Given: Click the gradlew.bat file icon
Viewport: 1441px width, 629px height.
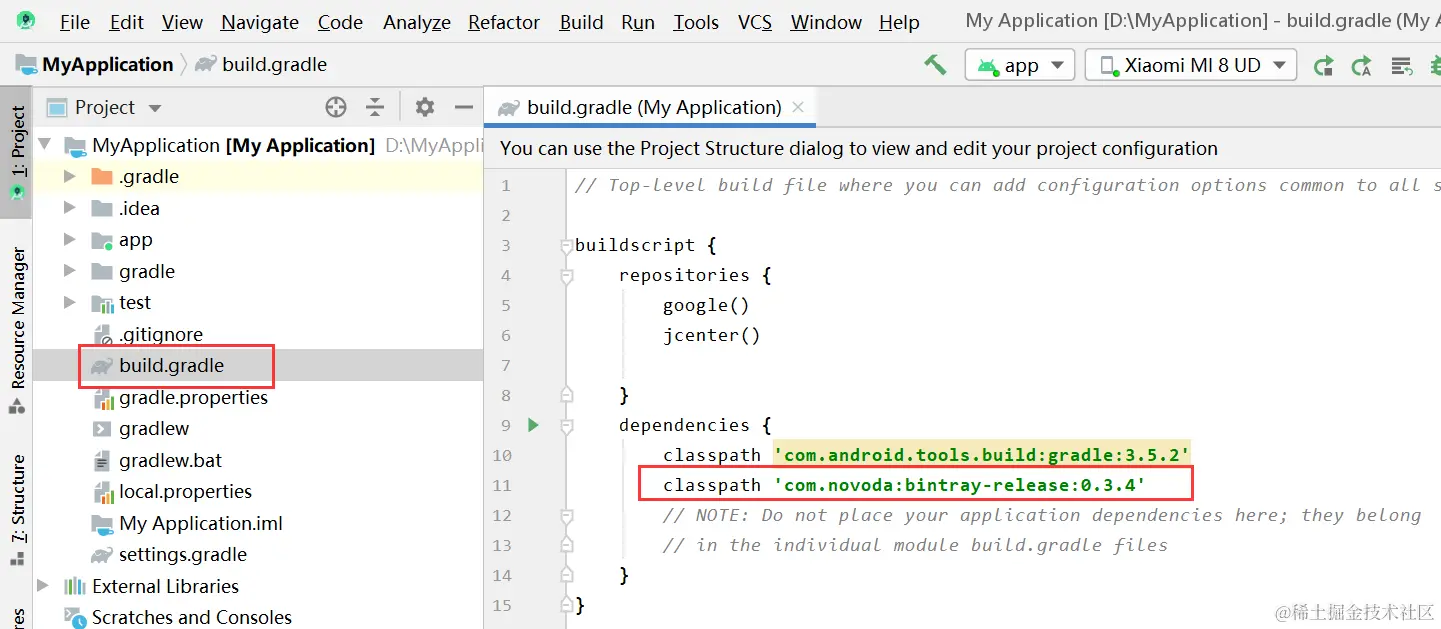Looking at the screenshot, I should [102, 460].
